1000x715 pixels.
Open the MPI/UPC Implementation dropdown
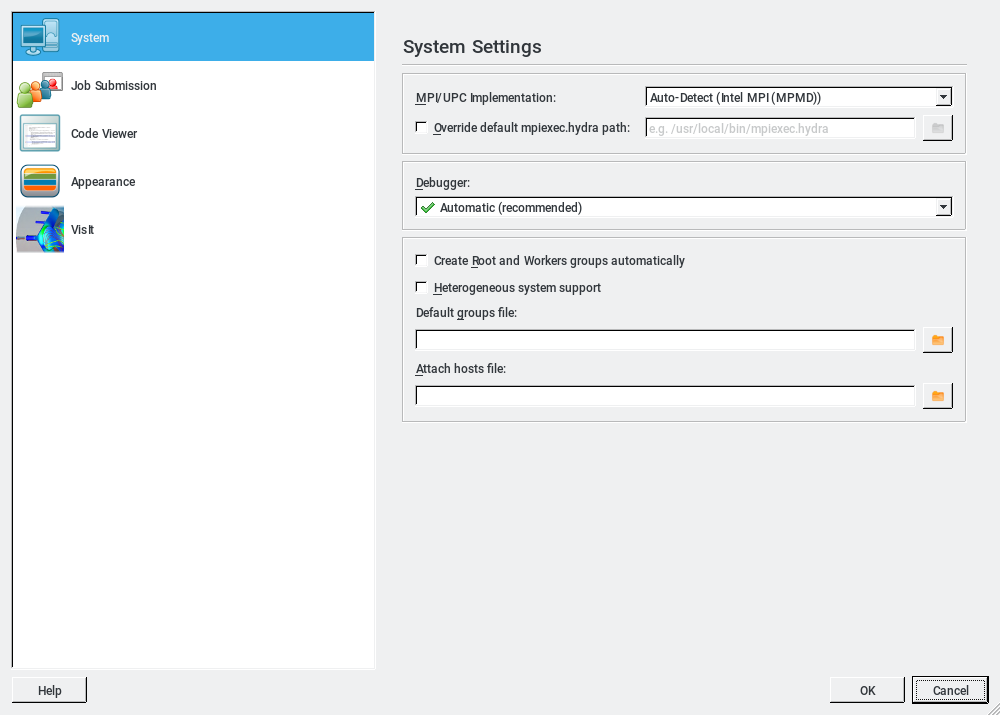tap(798, 97)
